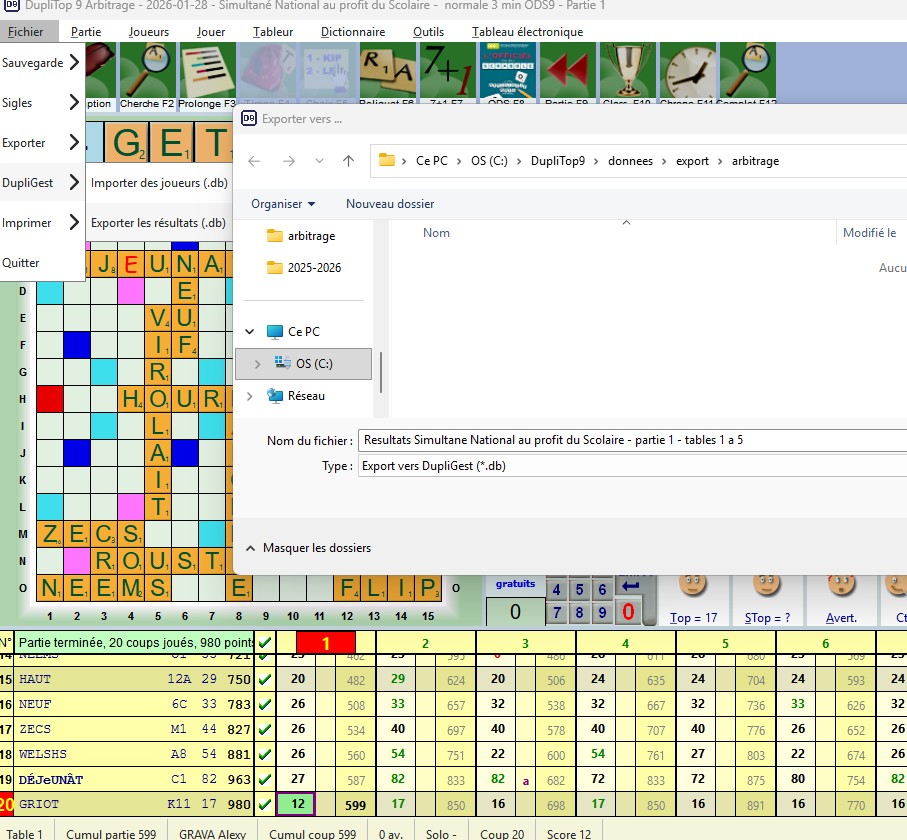The height and width of the screenshot is (840, 907).
Task: Open the Organiser dropdown in the dialog
Action: point(283,204)
